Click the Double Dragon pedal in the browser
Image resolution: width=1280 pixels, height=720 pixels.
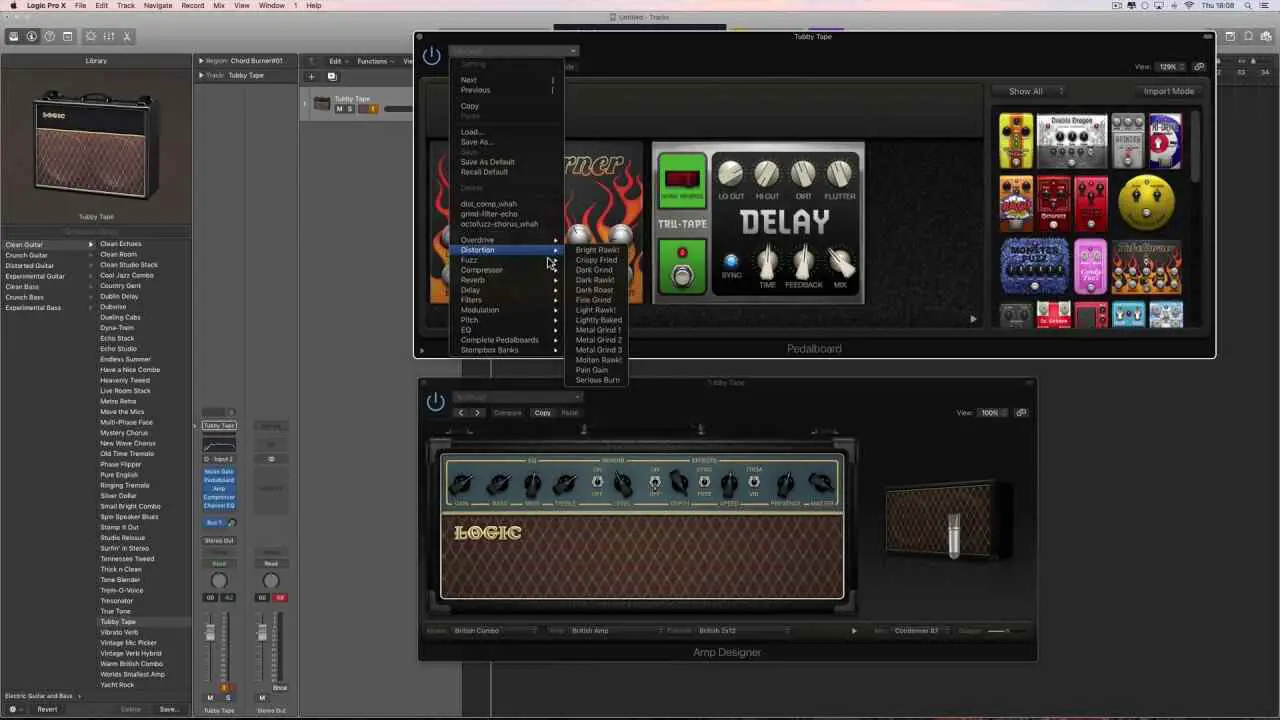click(1070, 140)
